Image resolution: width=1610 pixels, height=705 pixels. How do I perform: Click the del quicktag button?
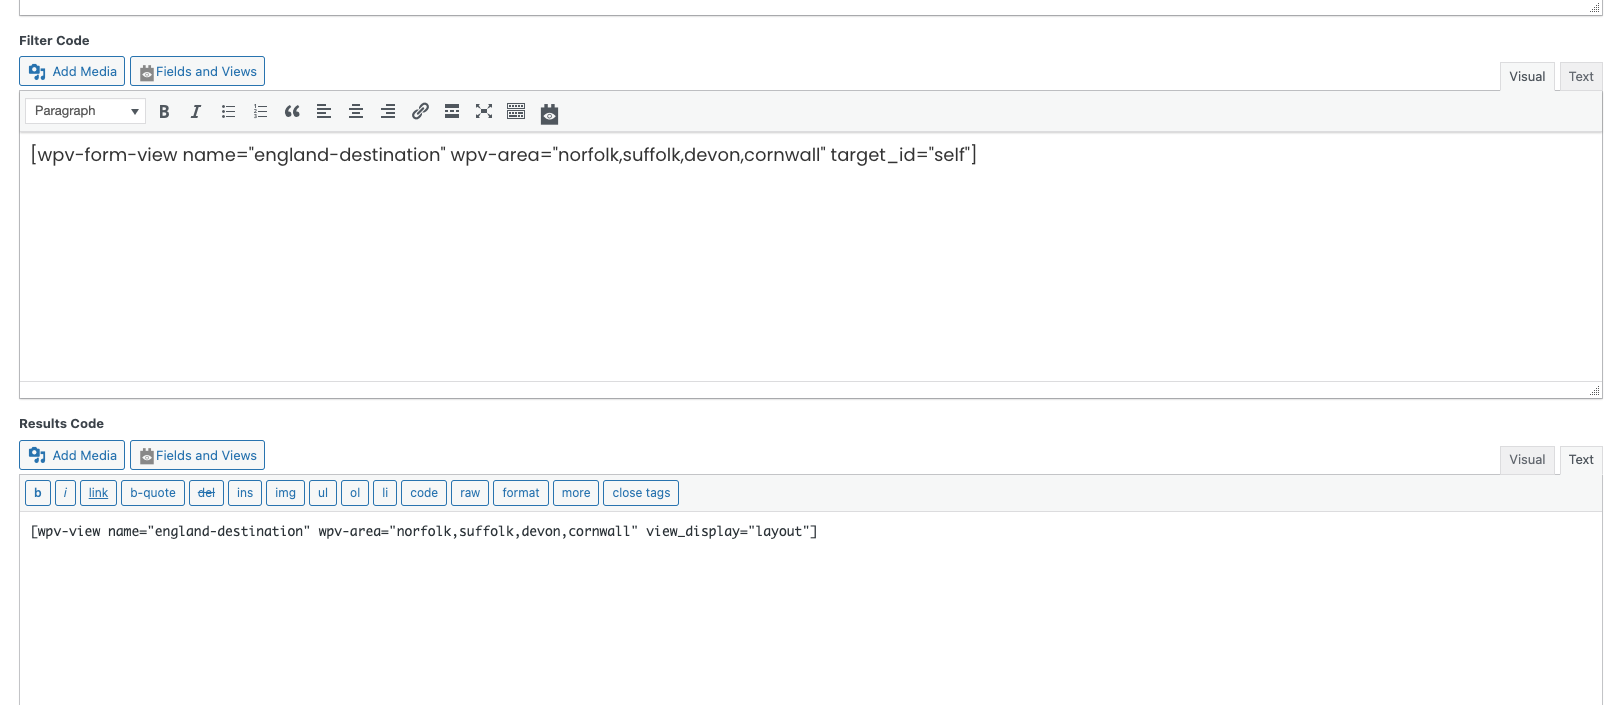pyautogui.click(x=206, y=493)
